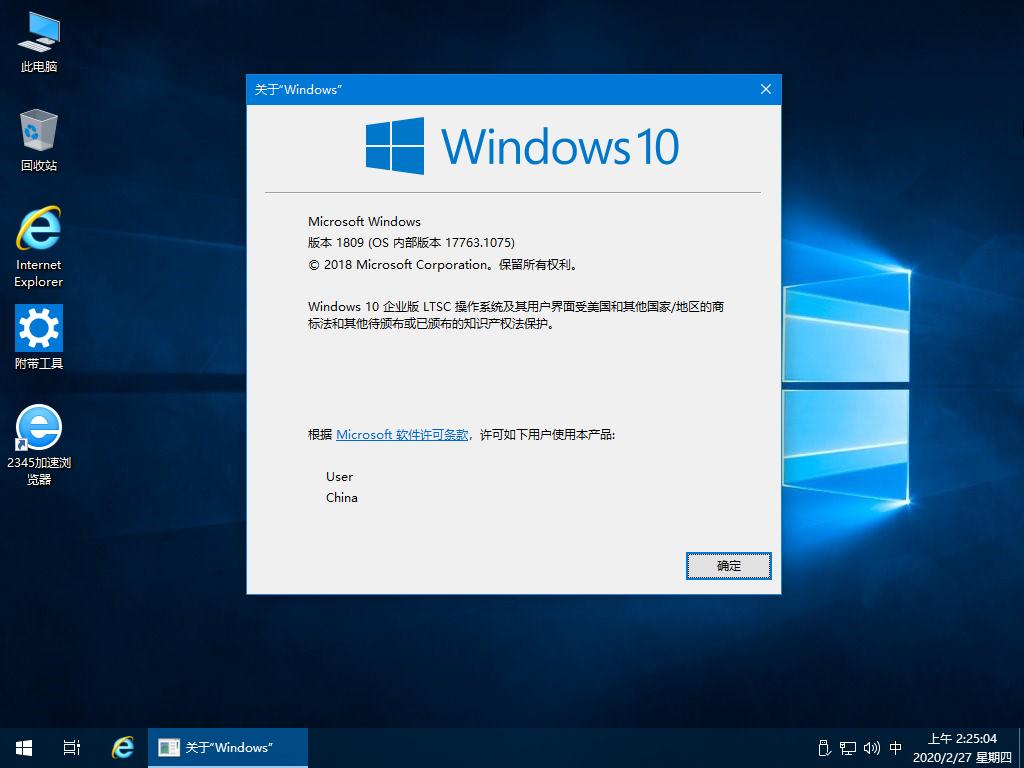Launch Internet Explorer from the taskbar
Screen dimensions: 1024x768
[122, 748]
